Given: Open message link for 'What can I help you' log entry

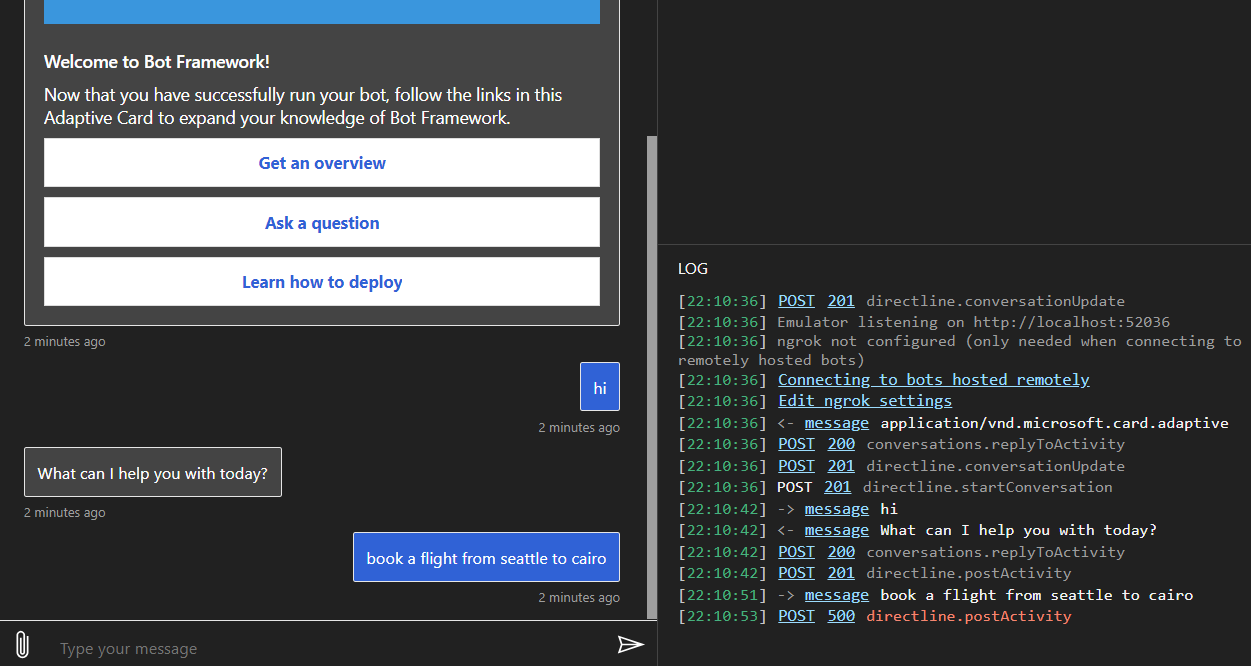Looking at the screenshot, I should (x=837, y=530).
